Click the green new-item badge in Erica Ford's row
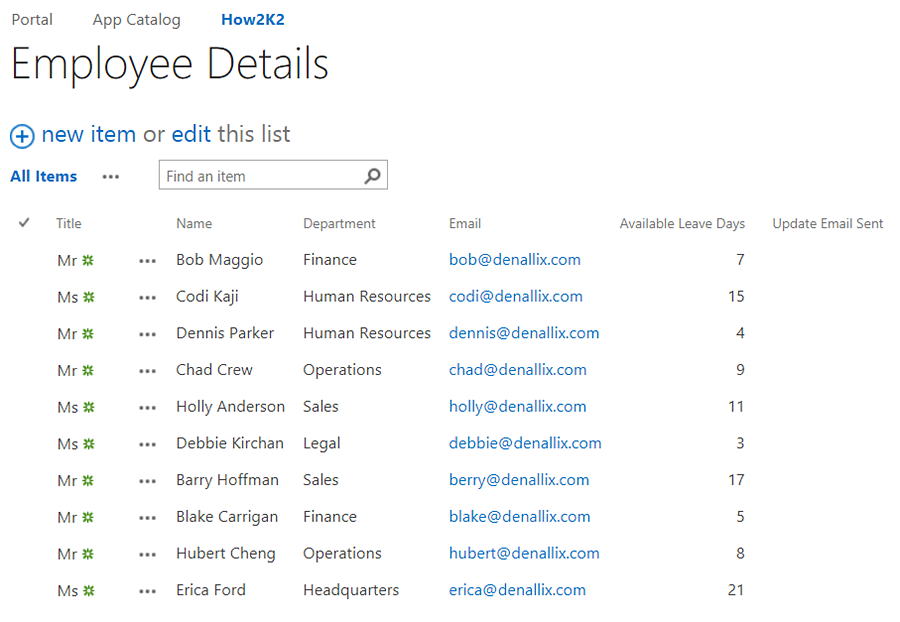 click(88, 590)
